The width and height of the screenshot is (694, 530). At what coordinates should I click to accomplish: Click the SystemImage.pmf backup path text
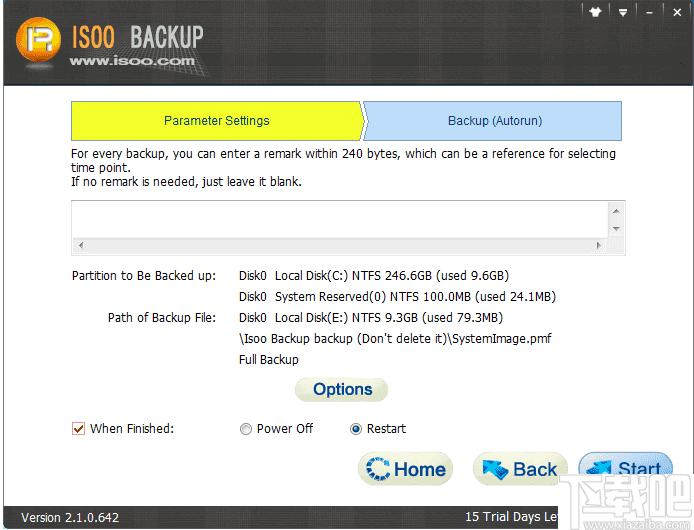(395, 339)
